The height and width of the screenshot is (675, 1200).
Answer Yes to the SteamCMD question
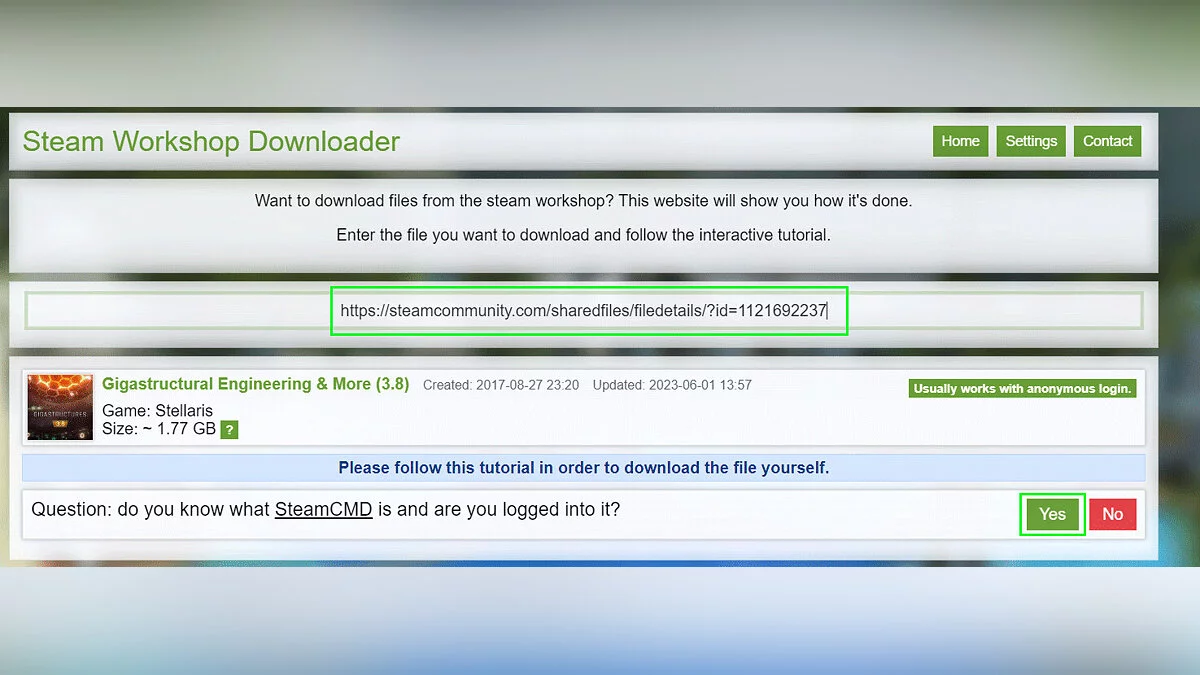point(1052,514)
